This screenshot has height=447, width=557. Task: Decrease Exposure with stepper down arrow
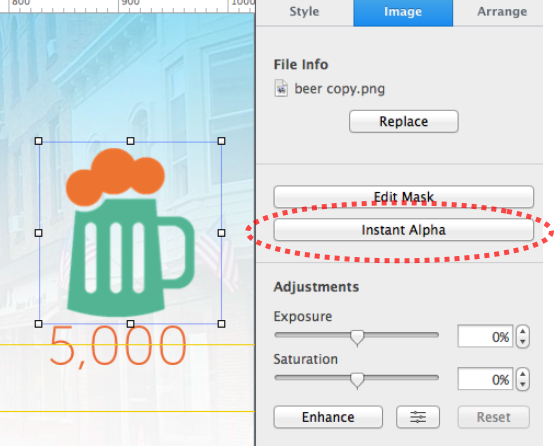pos(523,342)
